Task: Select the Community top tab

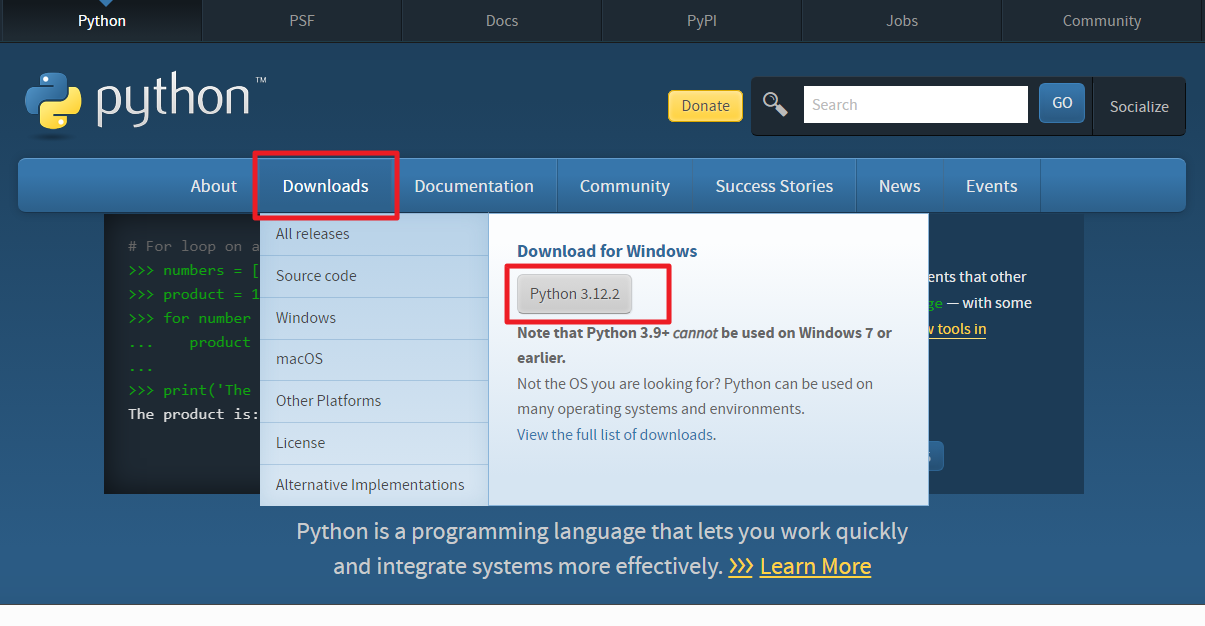Action: 1102,20
